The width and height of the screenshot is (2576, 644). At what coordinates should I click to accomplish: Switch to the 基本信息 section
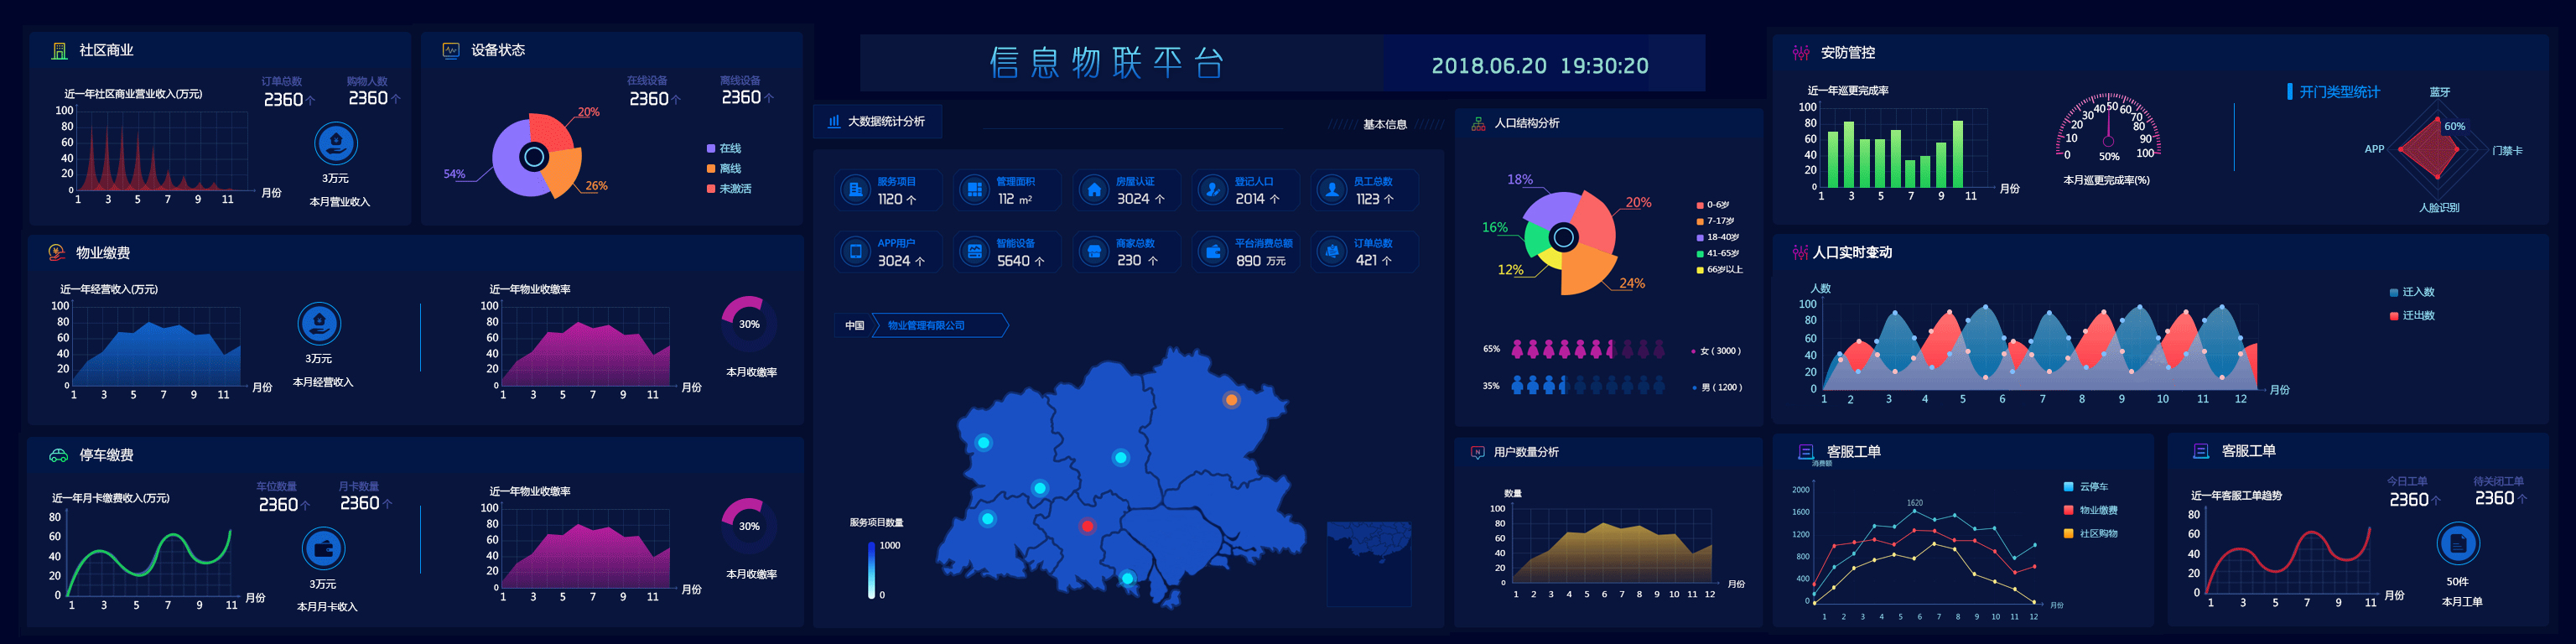tap(1385, 125)
